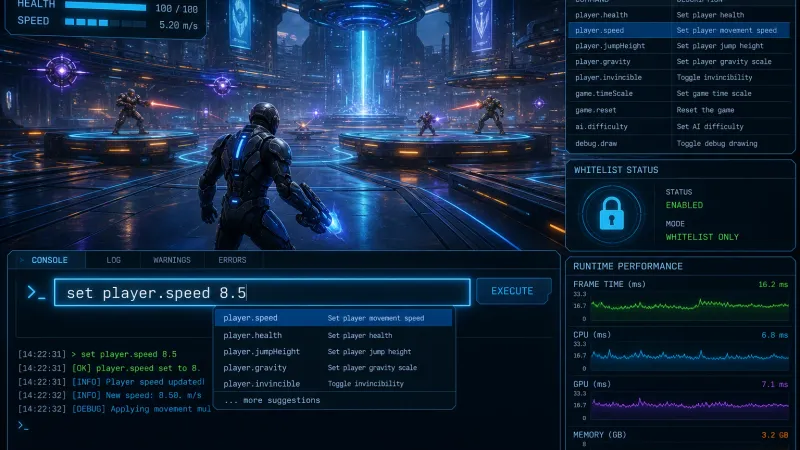Click player.invincible in the command table
This screenshot has width=800, height=450.
[x=679, y=78]
